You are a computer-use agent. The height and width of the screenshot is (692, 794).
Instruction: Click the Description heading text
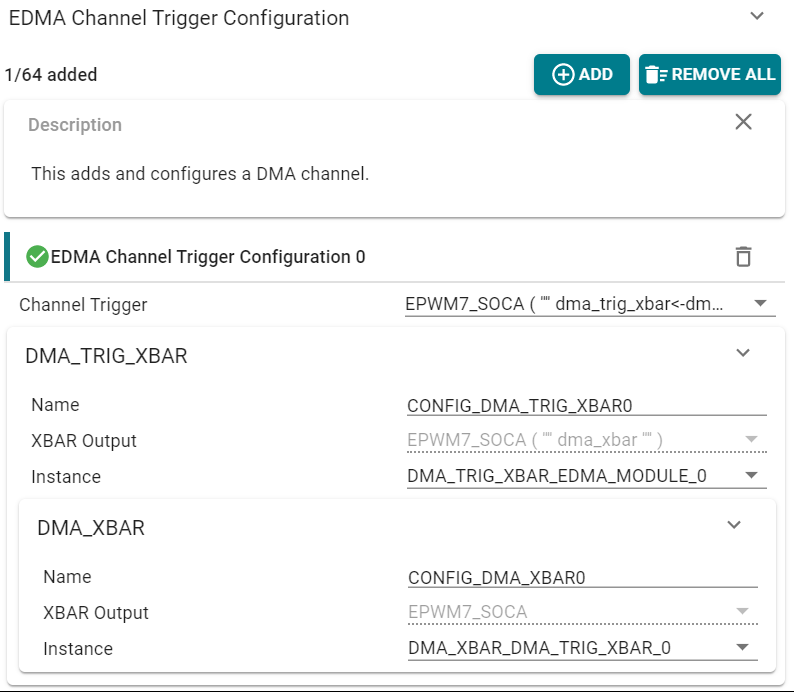(x=75, y=125)
